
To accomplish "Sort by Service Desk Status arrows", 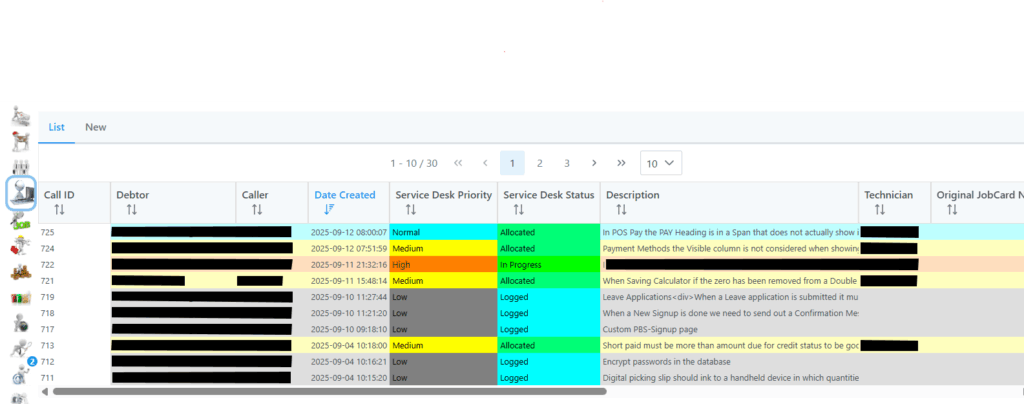I will [x=518, y=210].
